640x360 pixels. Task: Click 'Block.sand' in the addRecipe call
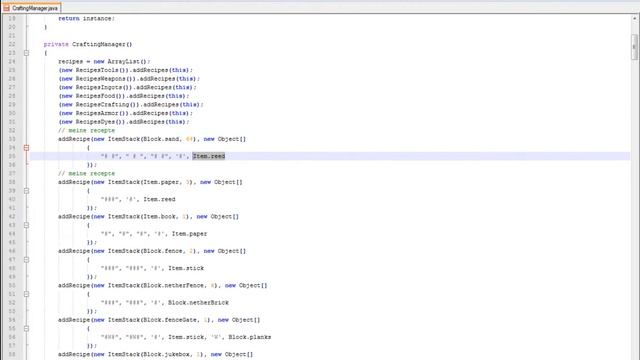coord(161,139)
